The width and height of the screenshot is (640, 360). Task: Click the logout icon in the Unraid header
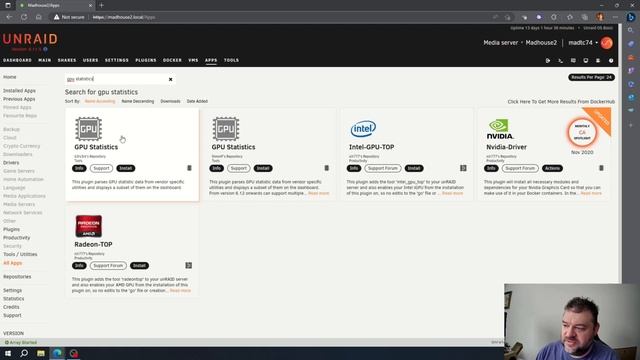pyautogui.click(x=548, y=60)
